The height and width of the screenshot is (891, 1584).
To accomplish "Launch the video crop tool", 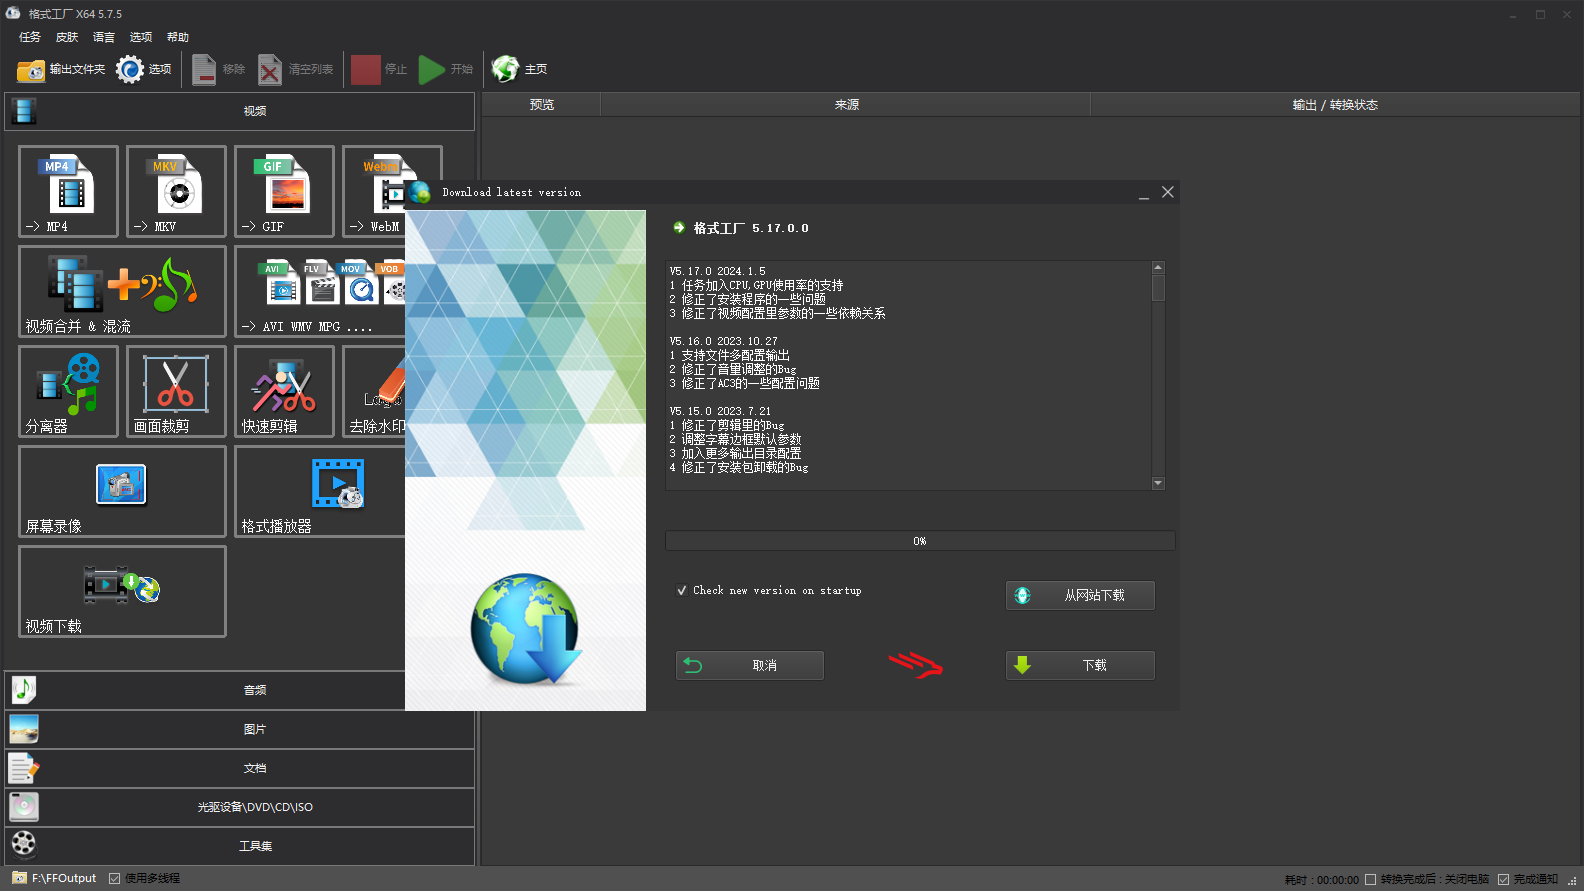I will (x=176, y=391).
